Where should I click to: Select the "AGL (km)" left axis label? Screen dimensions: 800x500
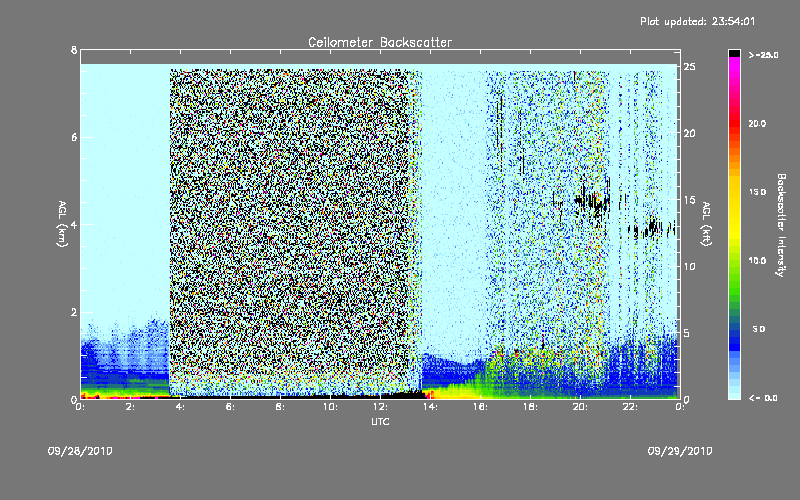62,224
